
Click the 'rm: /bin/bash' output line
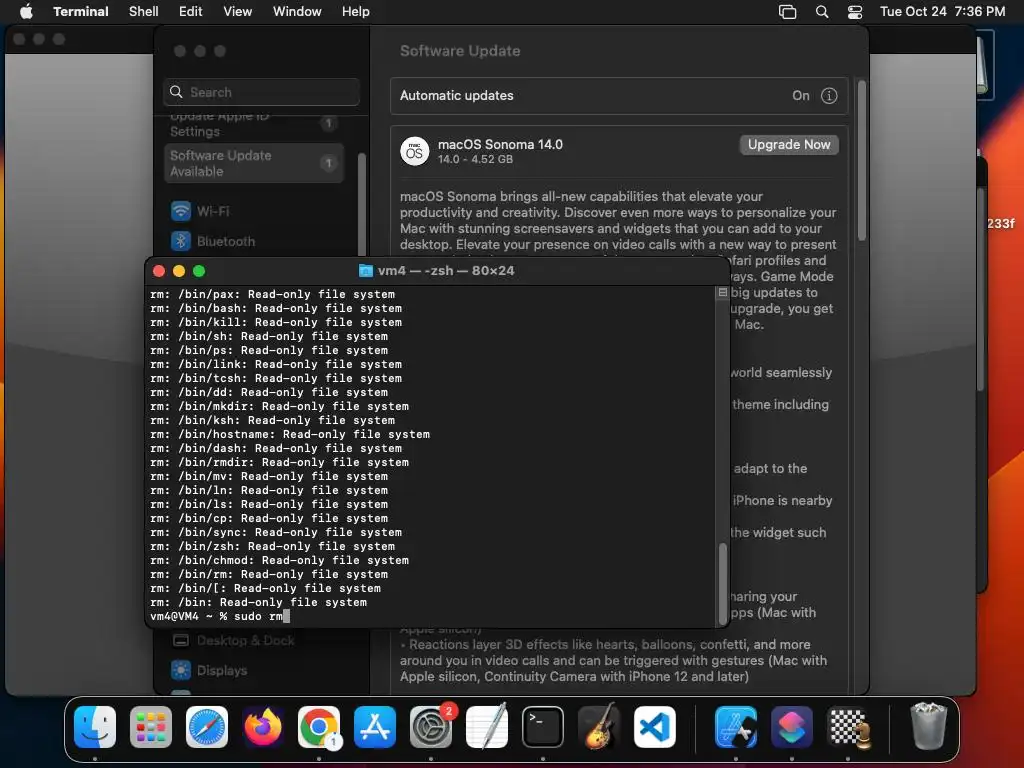(276, 308)
